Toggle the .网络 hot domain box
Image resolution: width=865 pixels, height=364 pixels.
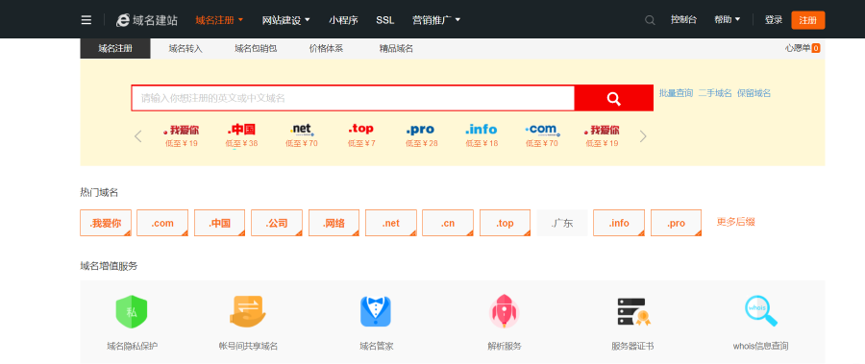point(334,223)
